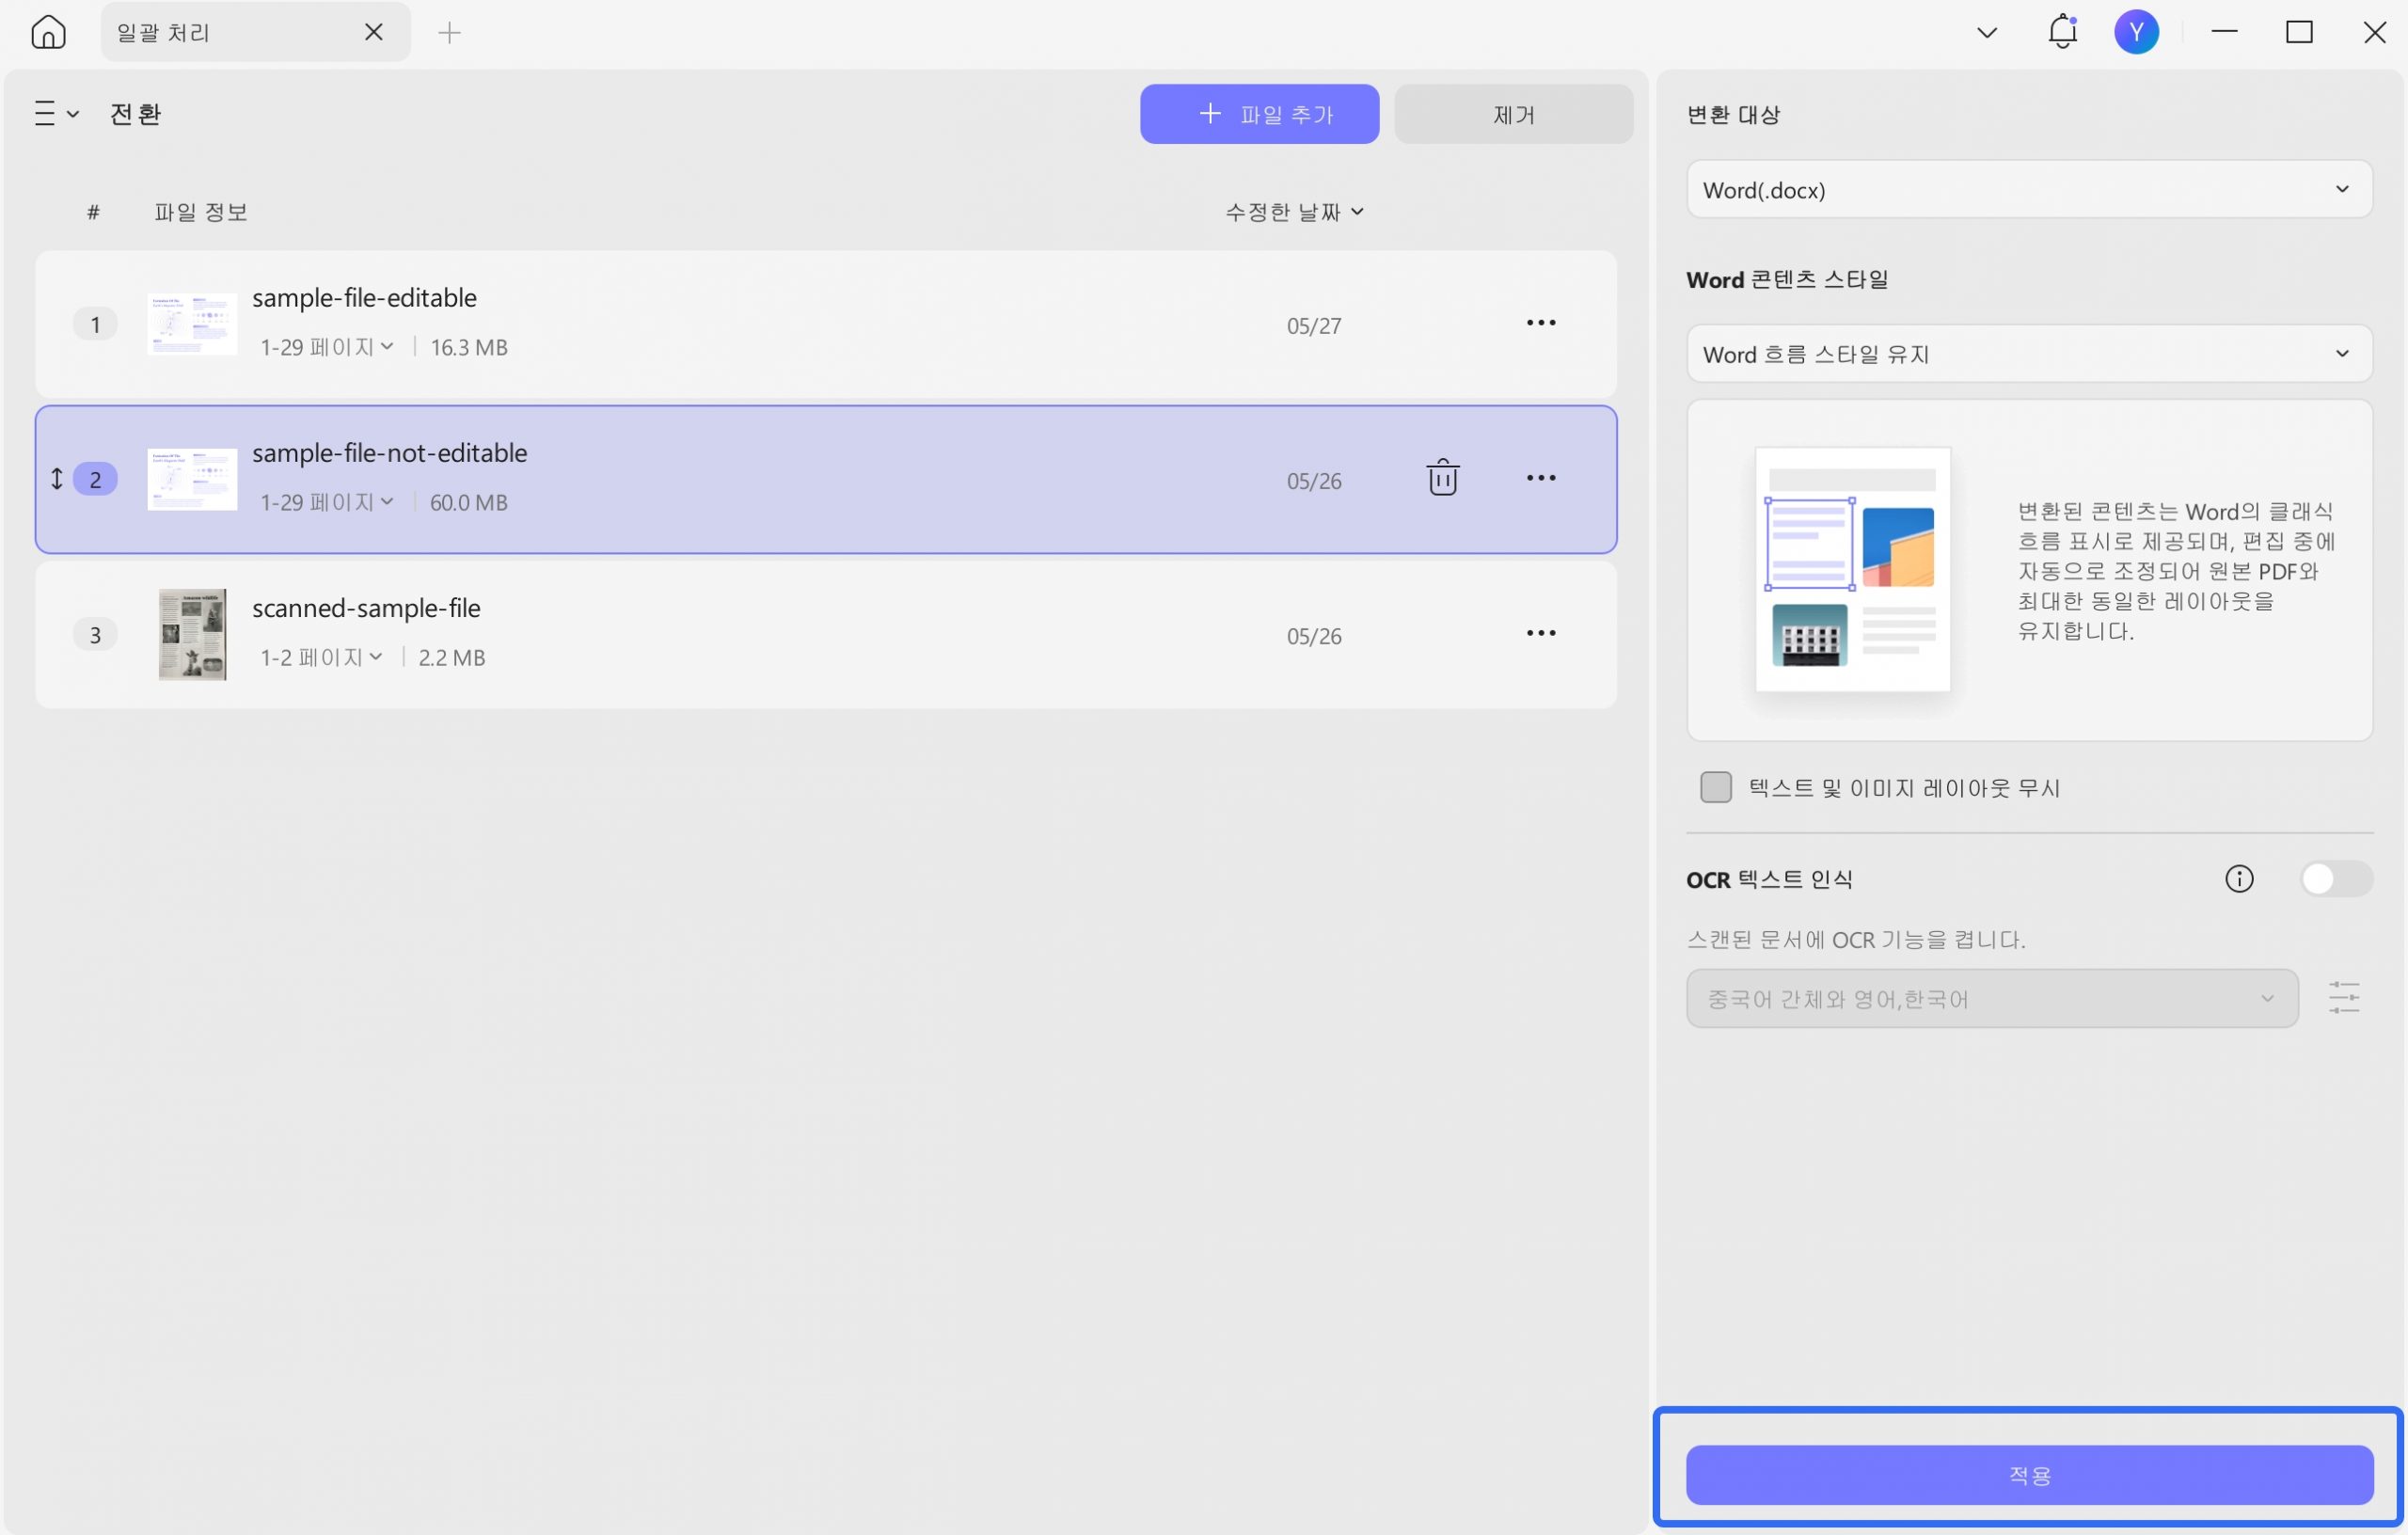Image resolution: width=2408 pixels, height=1535 pixels.
Task: Minimize the window
Action: (2224, 32)
